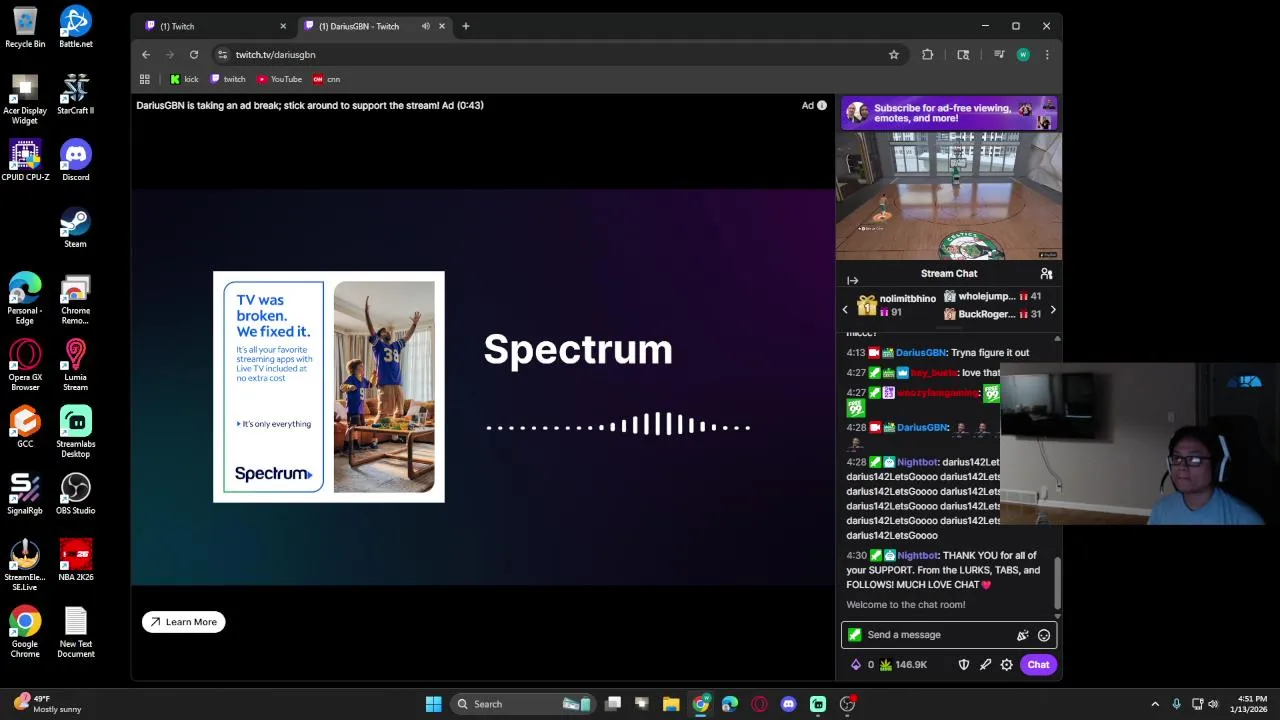
Task: Open Discord desktop shortcut
Action: [x=76, y=160]
